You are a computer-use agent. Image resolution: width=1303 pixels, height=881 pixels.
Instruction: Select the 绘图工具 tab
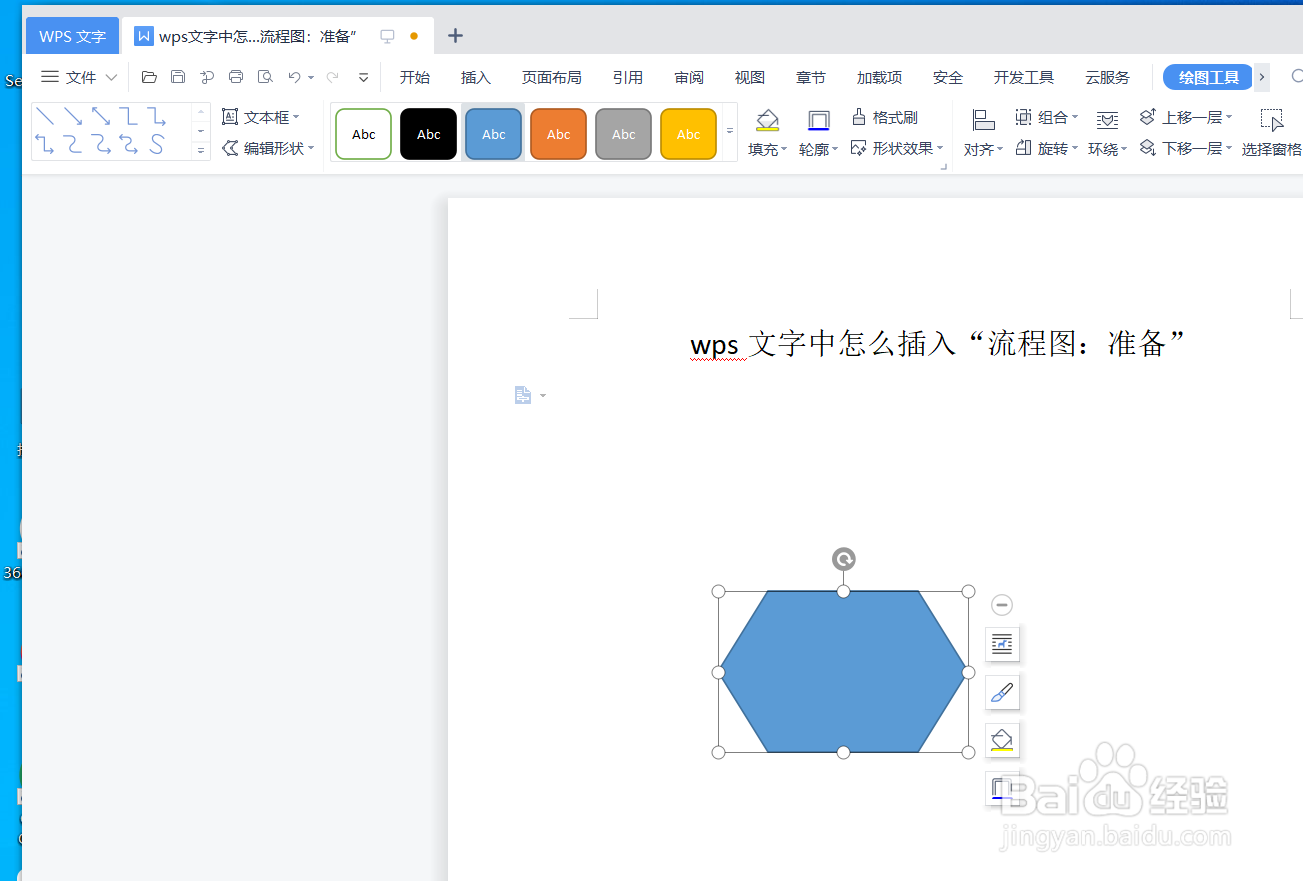(x=1208, y=77)
